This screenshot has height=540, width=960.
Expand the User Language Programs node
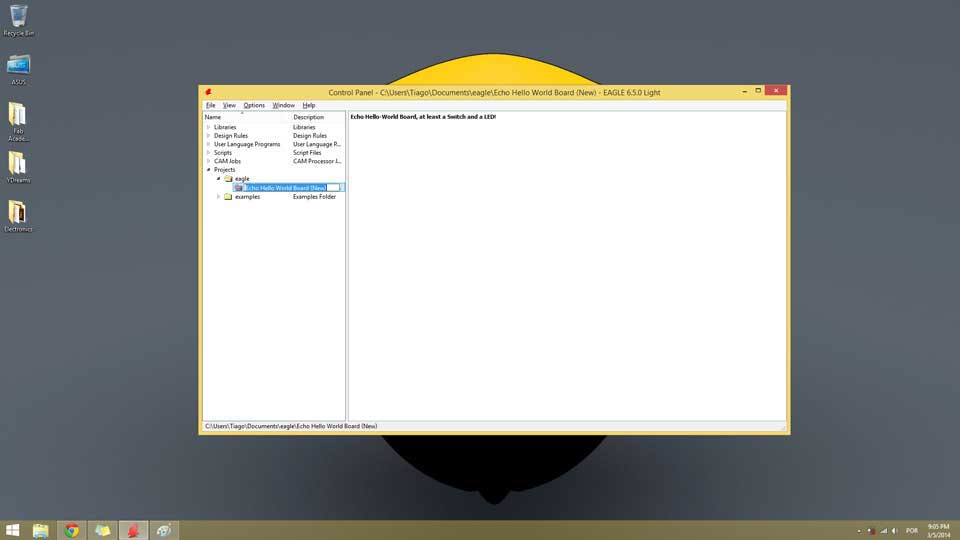coord(209,144)
